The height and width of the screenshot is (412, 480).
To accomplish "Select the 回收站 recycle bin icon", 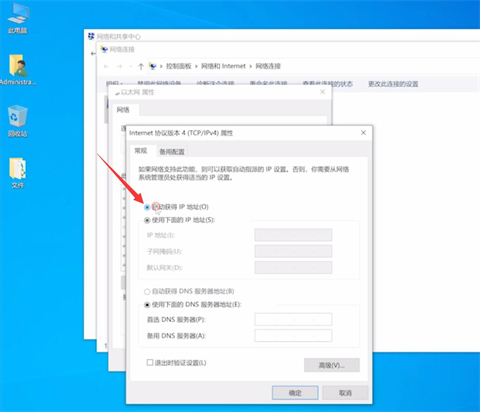I will (x=18, y=121).
